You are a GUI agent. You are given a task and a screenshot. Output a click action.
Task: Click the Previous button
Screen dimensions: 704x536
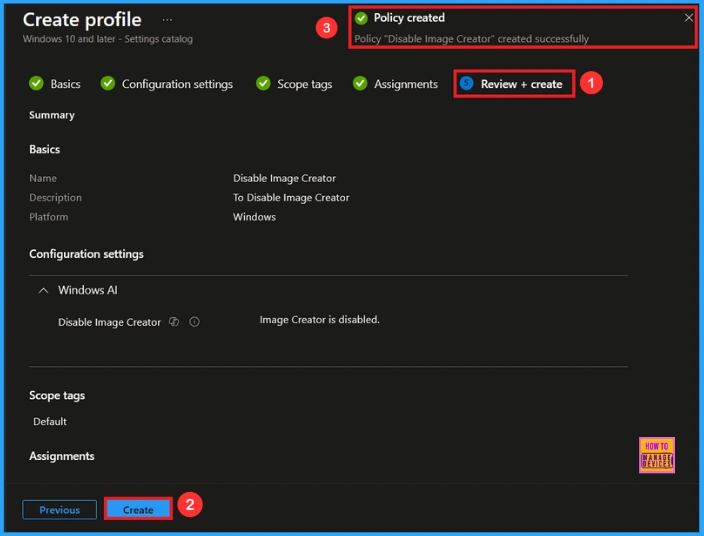click(x=59, y=510)
